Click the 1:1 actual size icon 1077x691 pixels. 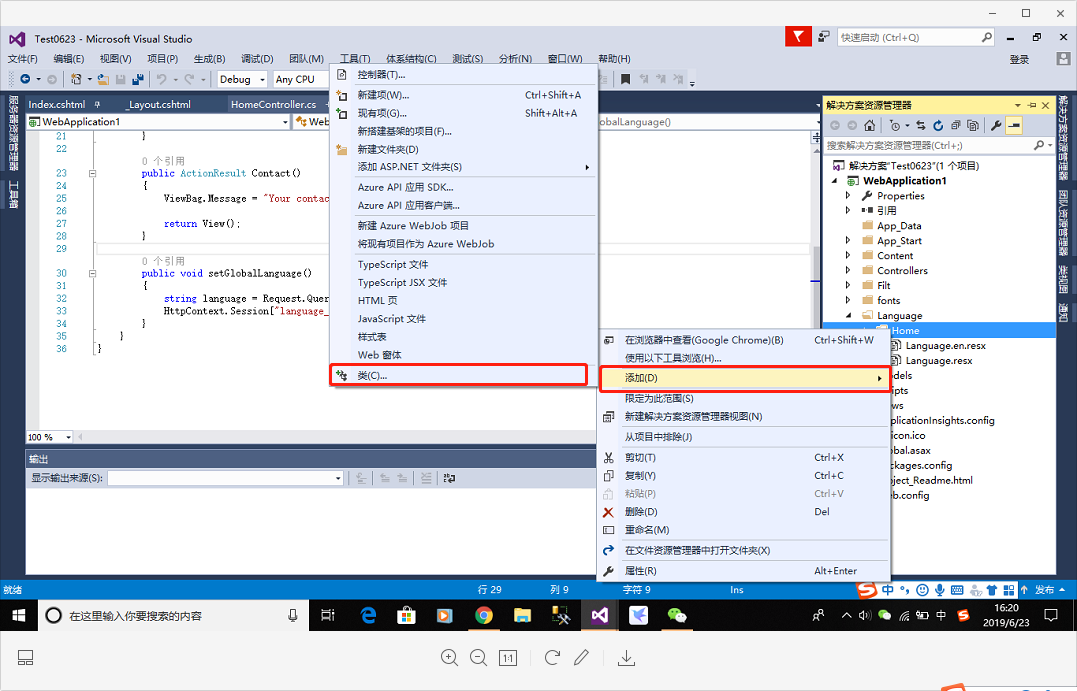click(x=508, y=658)
